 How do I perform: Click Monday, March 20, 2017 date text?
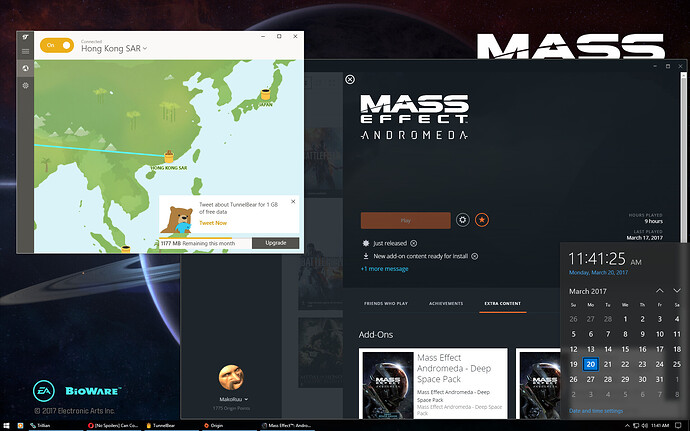pyautogui.click(x=598, y=273)
